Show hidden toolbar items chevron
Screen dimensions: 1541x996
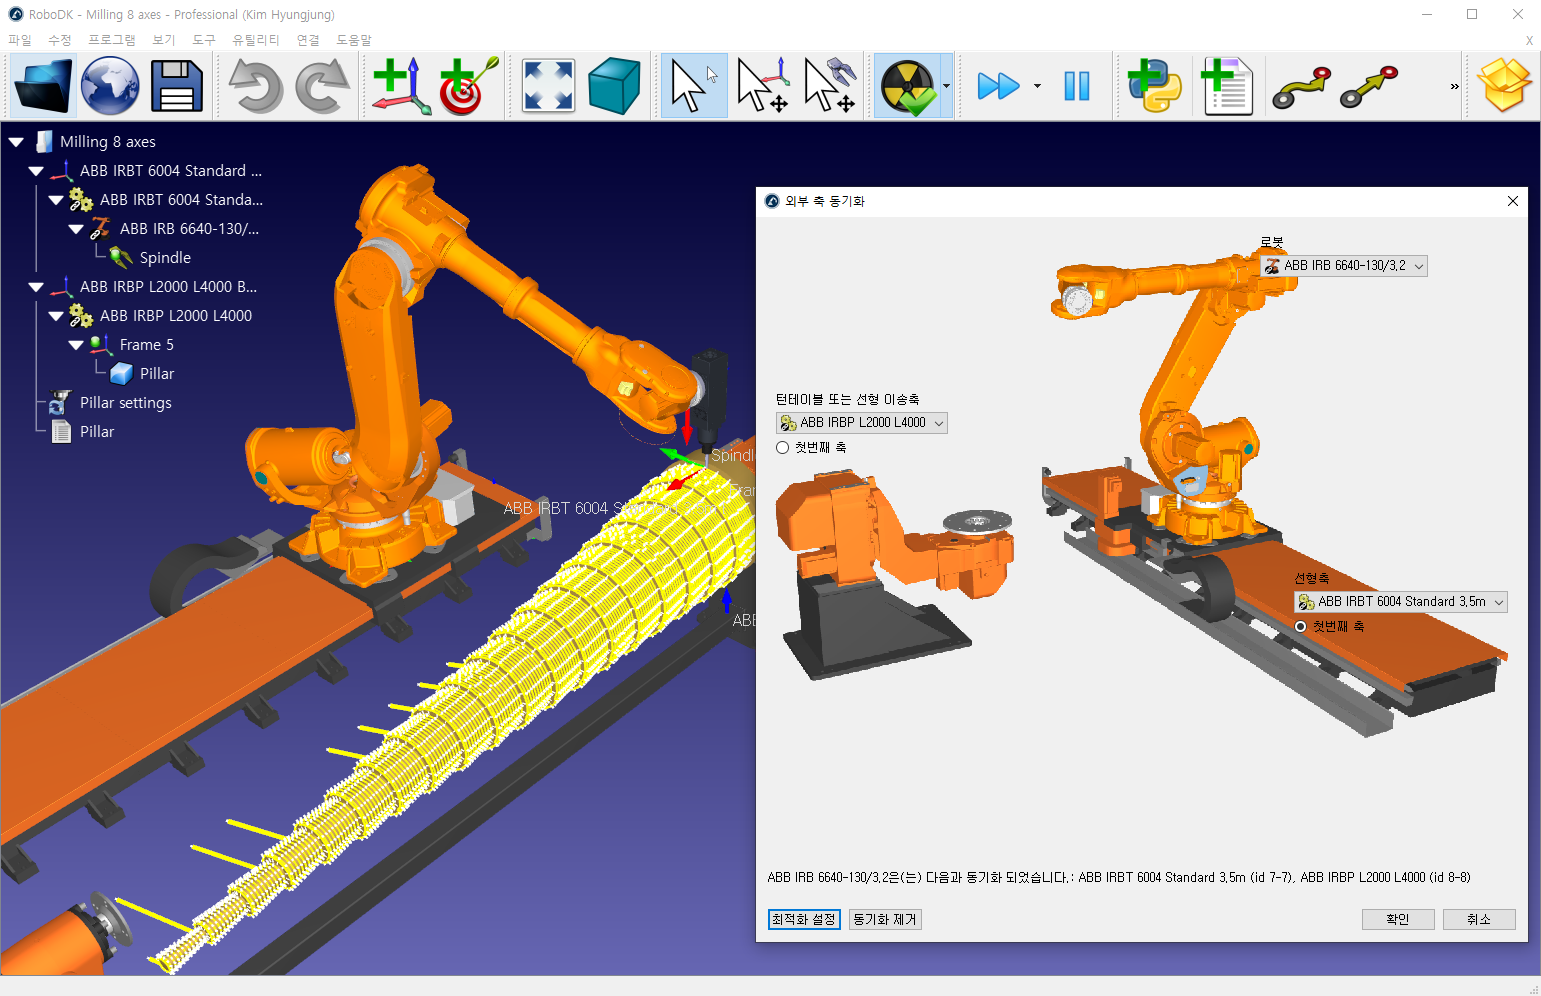pyautogui.click(x=1454, y=87)
